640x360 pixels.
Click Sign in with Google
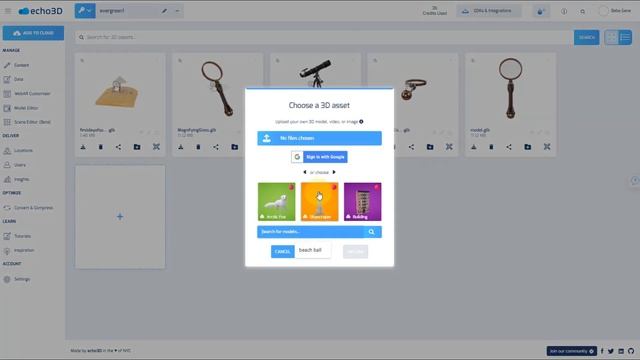319,157
